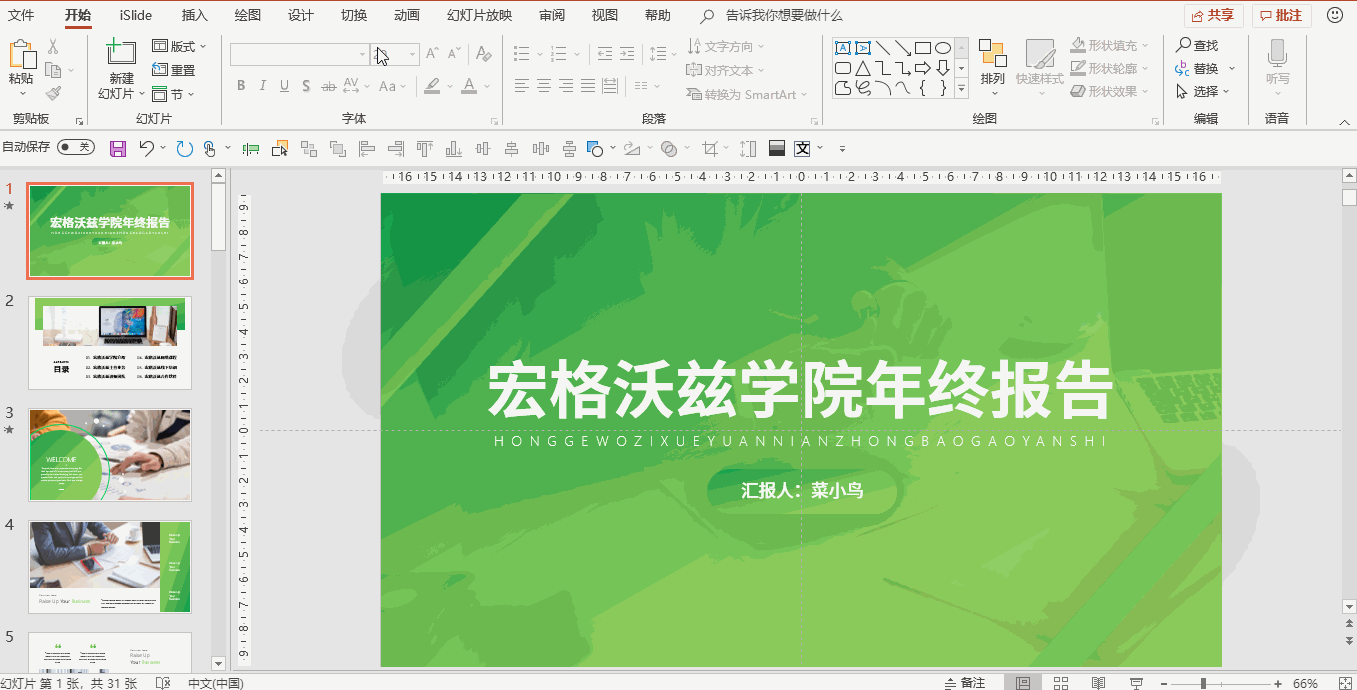Switch to the 插入 insert tab

point(195,15)
